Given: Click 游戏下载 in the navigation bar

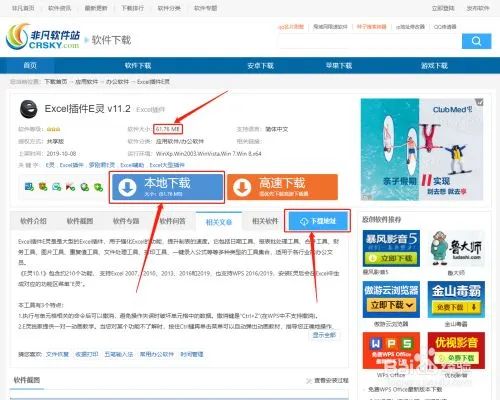Looking at the screenshot, I should (x=434, y=66).
